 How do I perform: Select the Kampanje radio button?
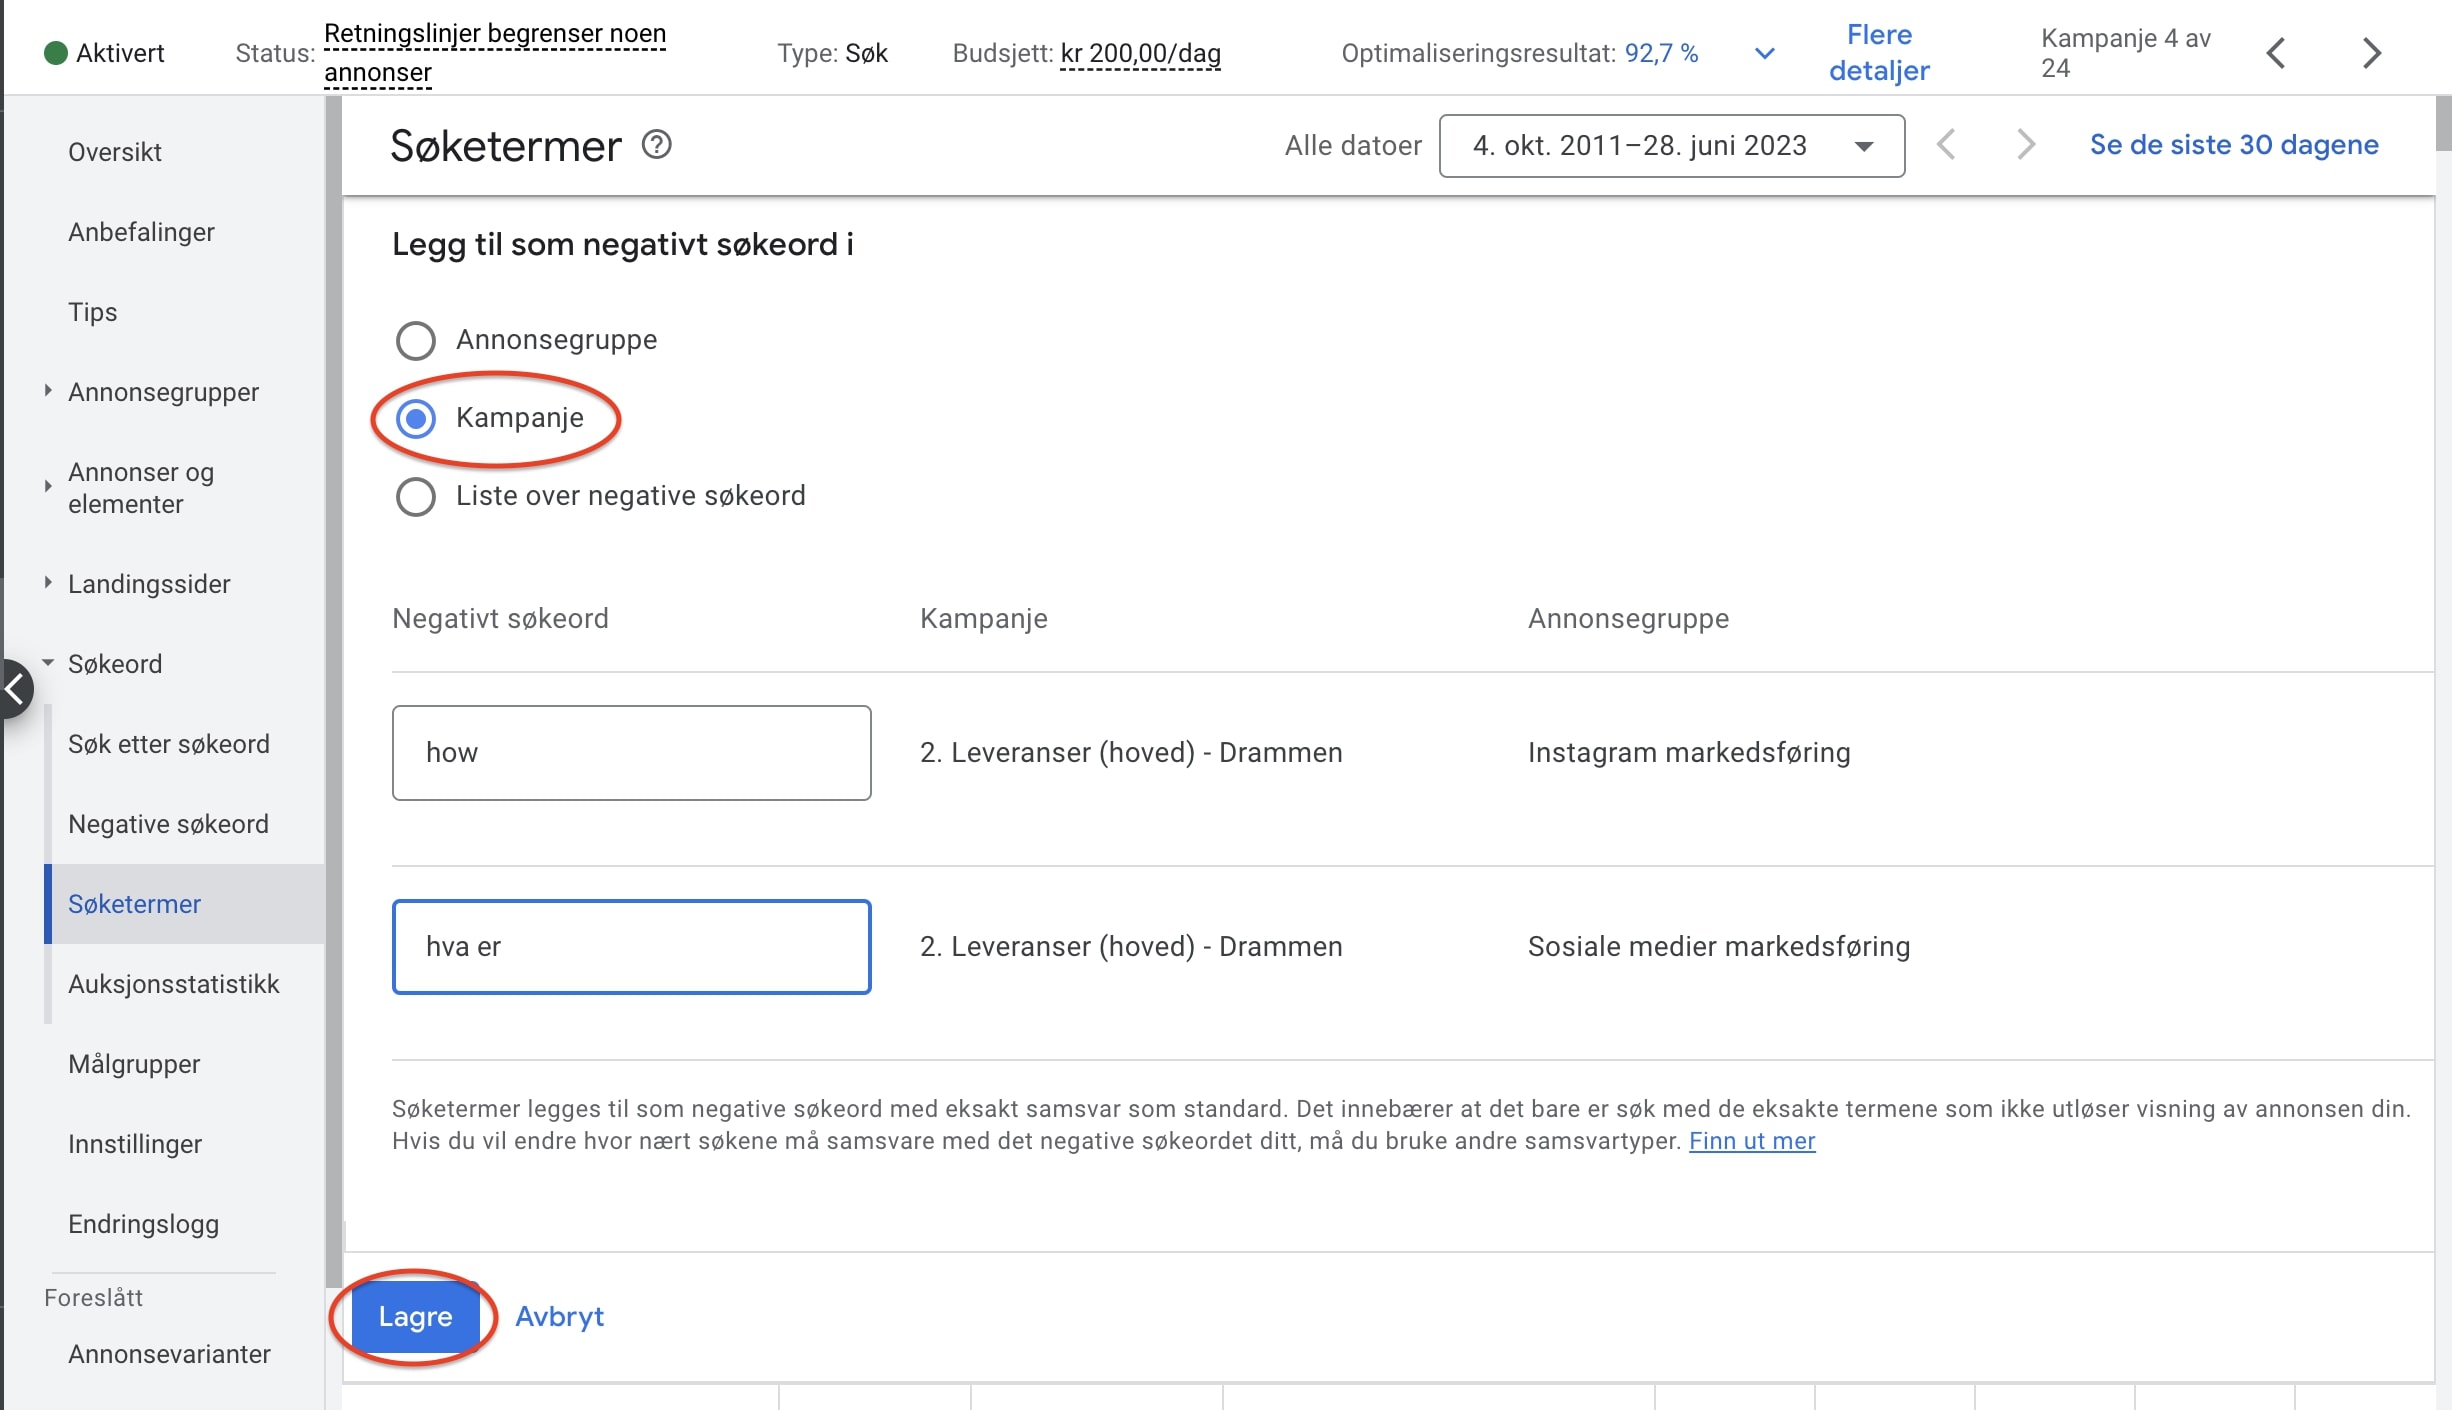[416, 418]
